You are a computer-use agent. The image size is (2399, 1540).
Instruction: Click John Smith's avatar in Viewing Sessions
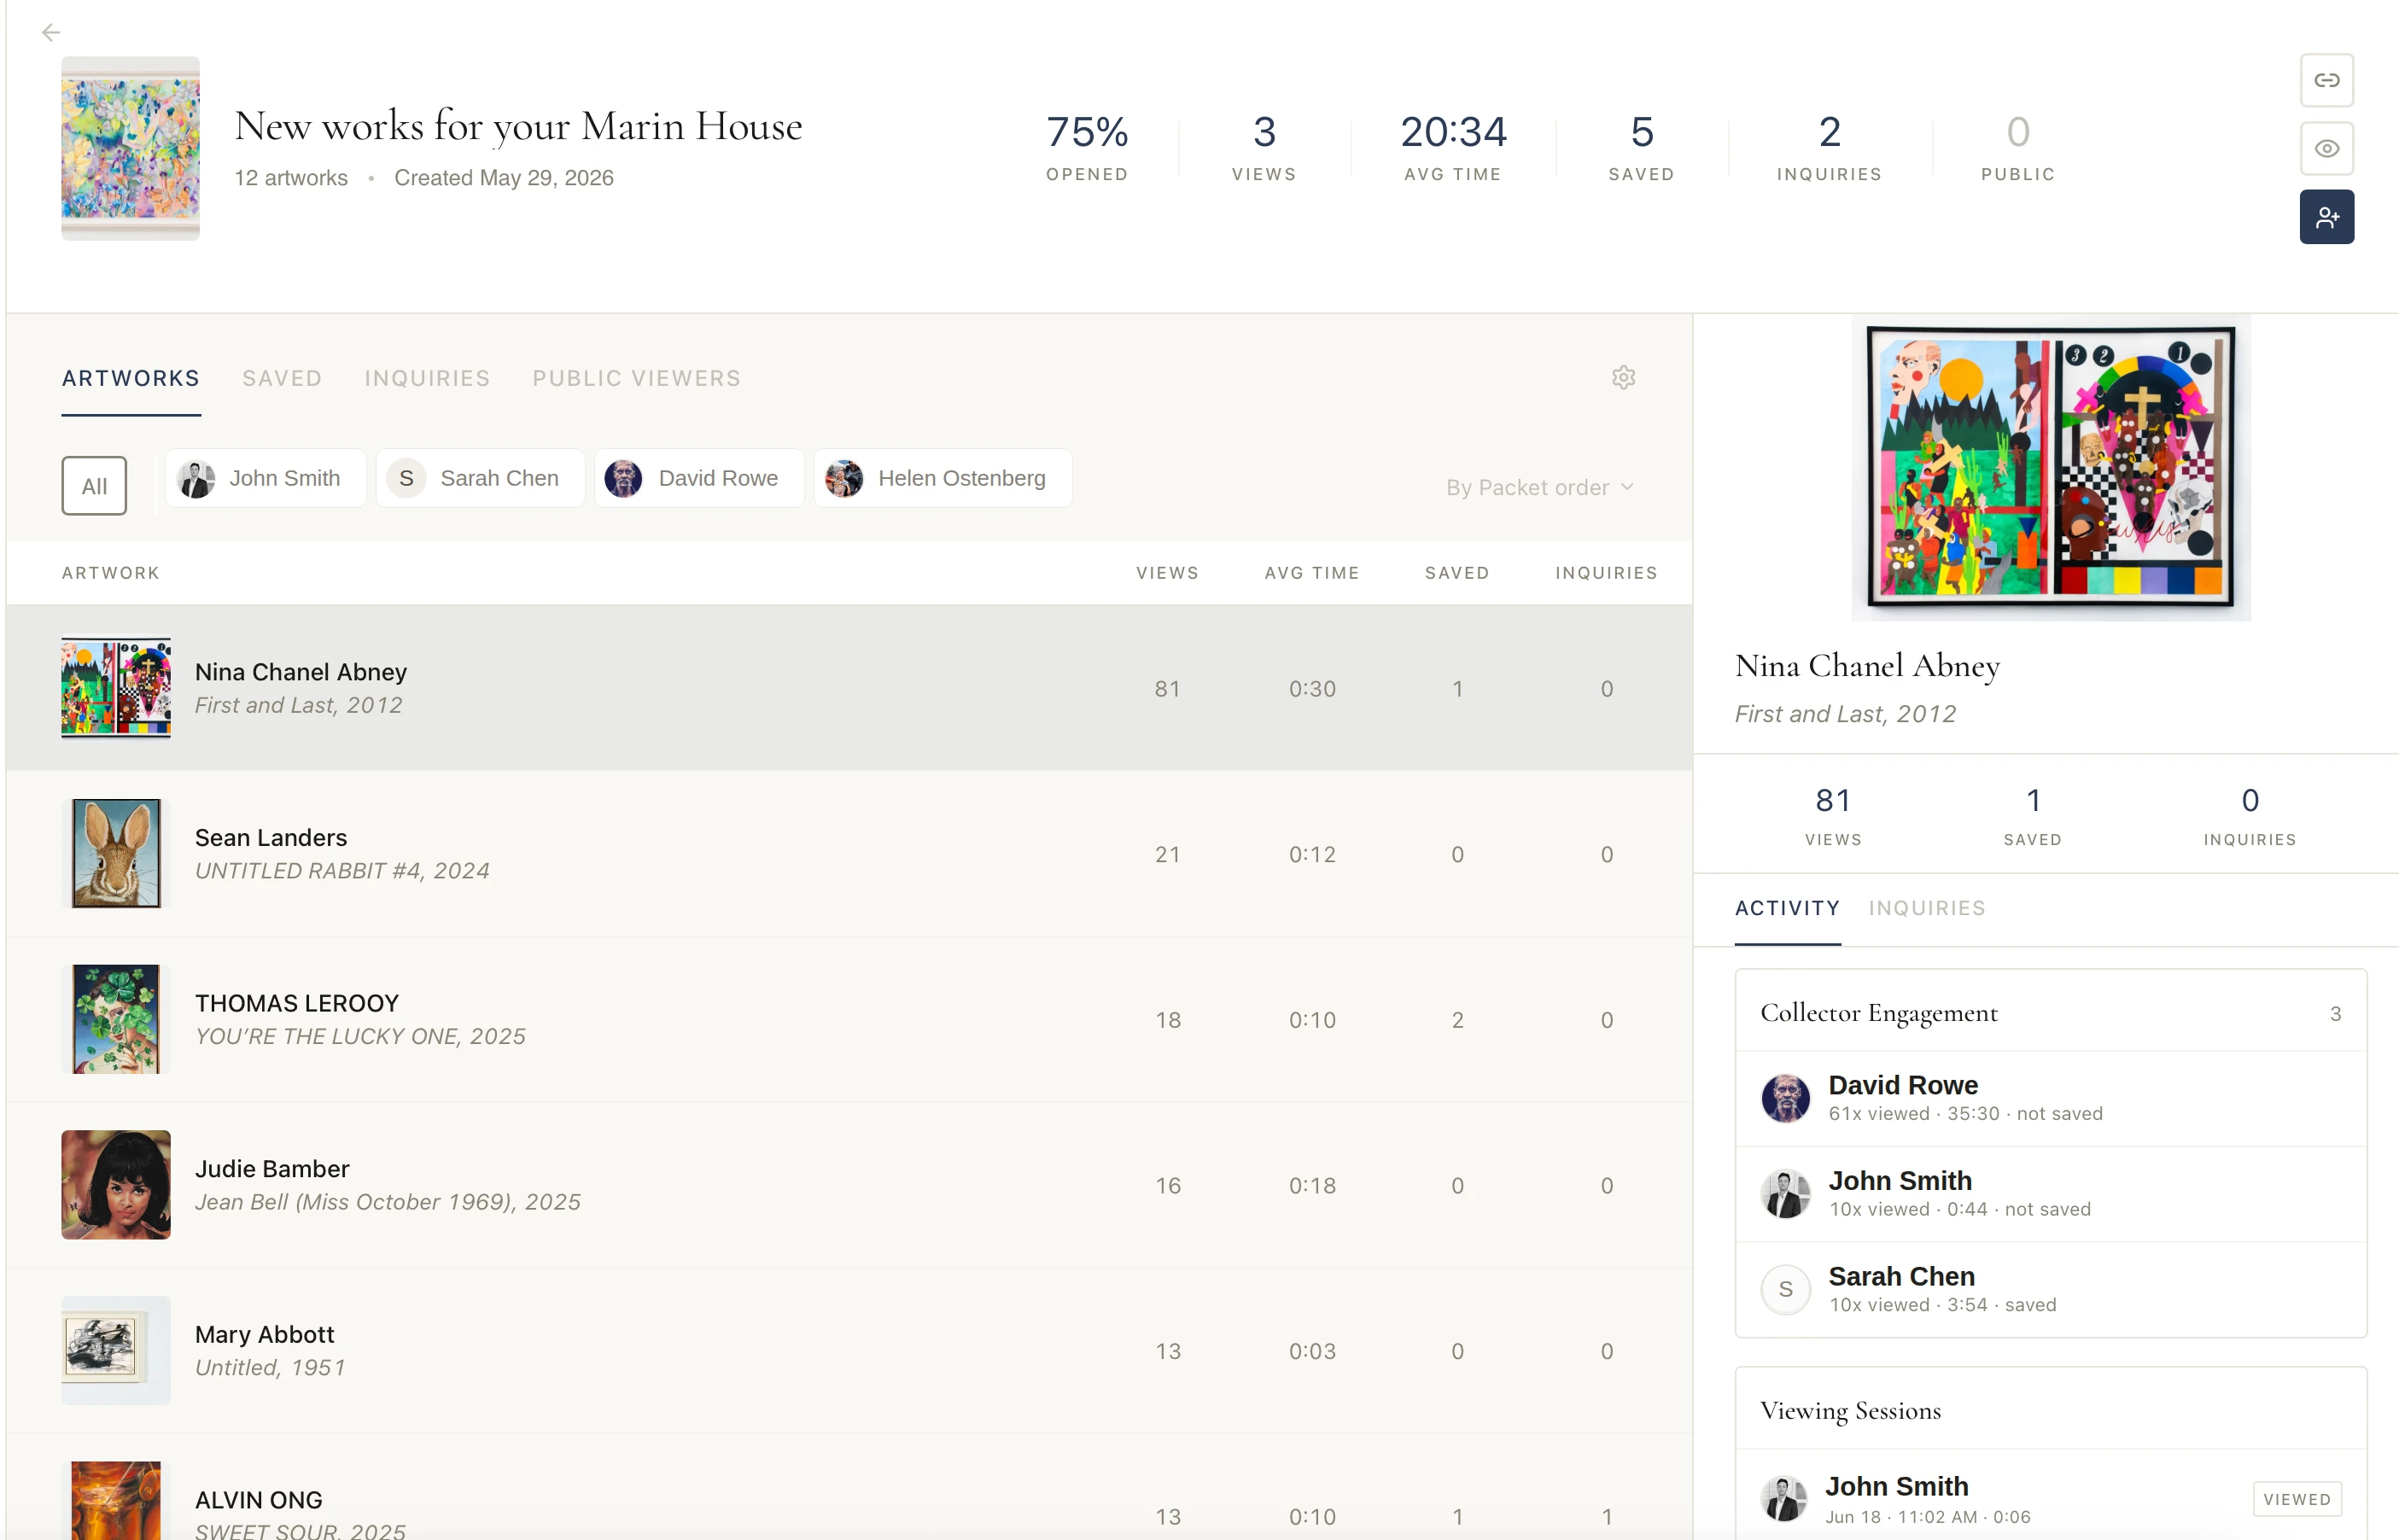tap(1783, 1498)
